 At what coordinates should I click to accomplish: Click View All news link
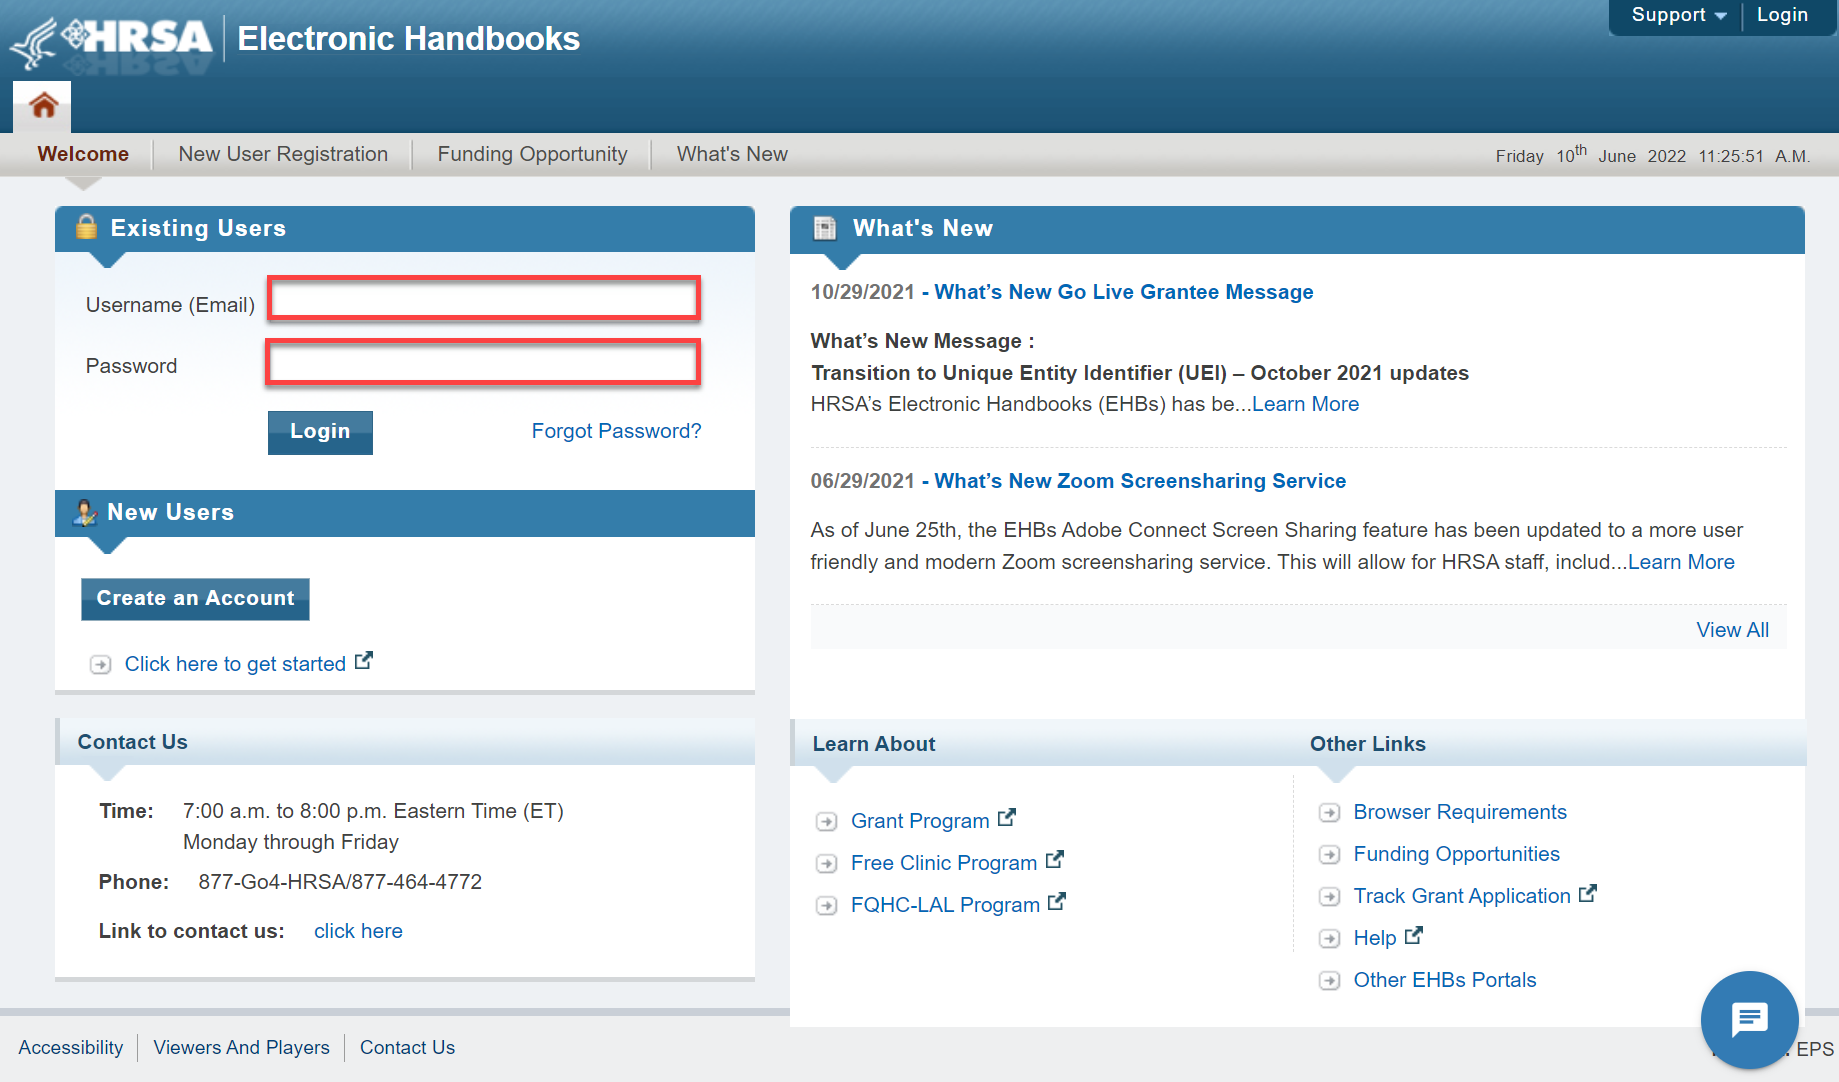(x=1732, y=630)
